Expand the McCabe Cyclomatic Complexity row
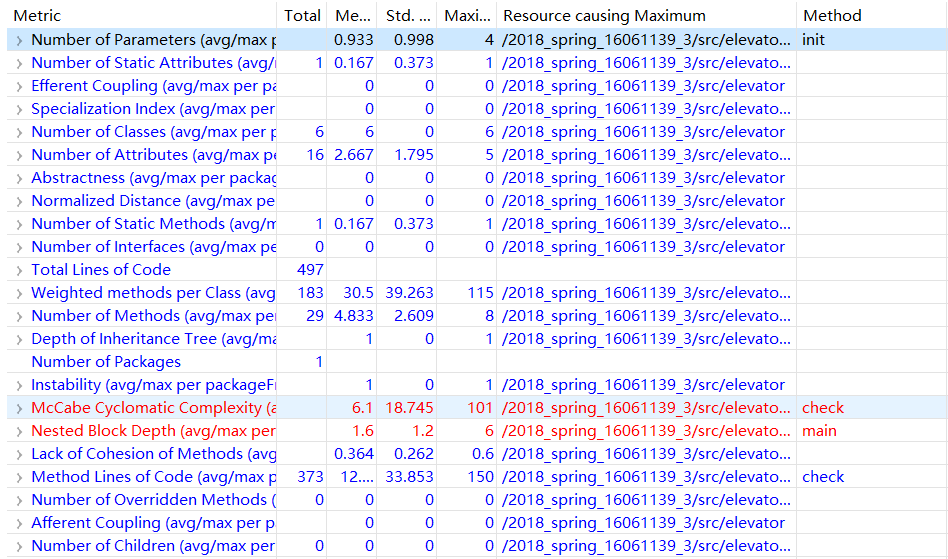This screenshot has height=559, width=948. (19, 408)
